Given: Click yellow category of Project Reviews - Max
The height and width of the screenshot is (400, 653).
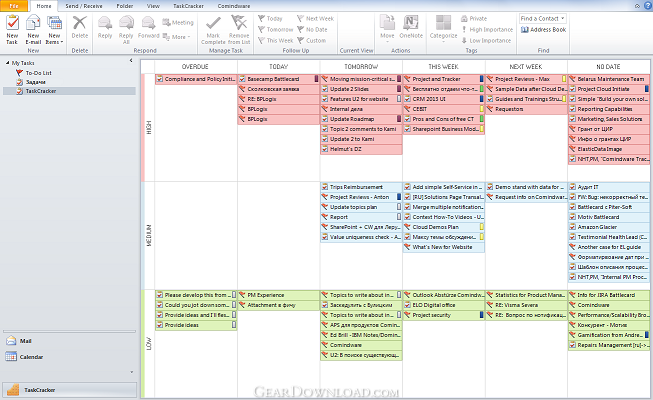Looking at the screenshot, I should point(564,79).
